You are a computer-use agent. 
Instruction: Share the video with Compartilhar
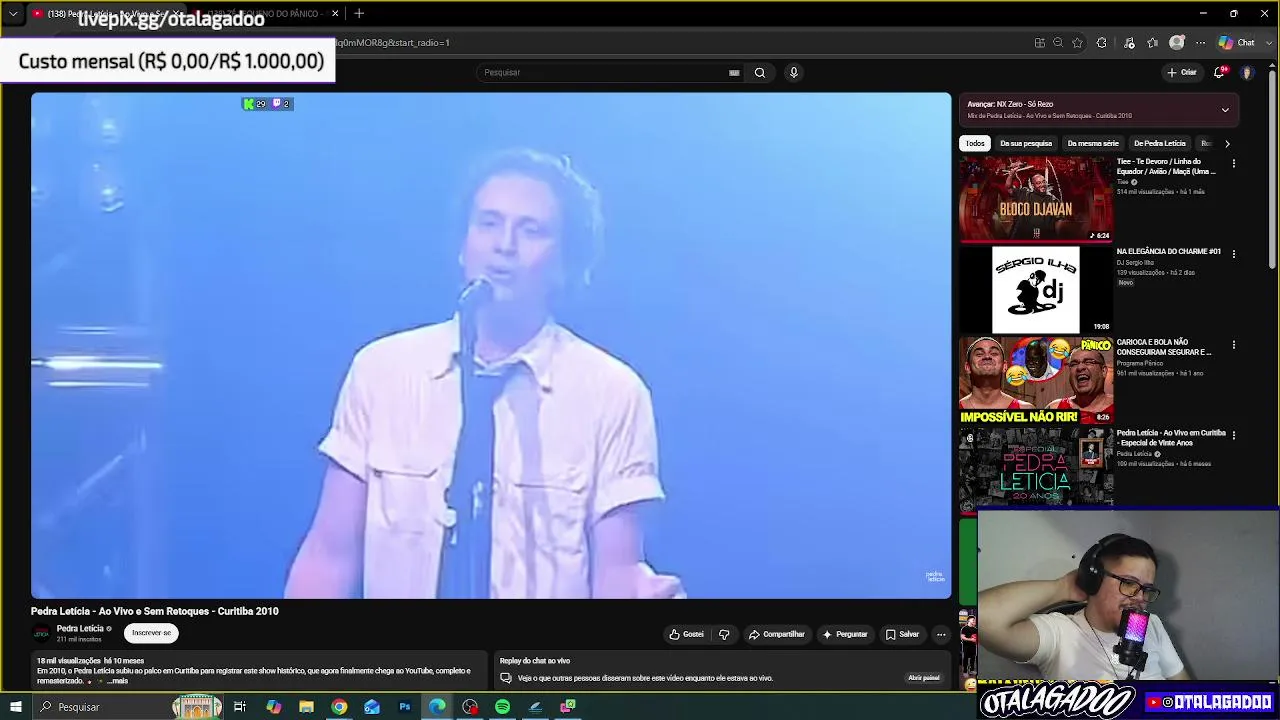coord(777,634)
